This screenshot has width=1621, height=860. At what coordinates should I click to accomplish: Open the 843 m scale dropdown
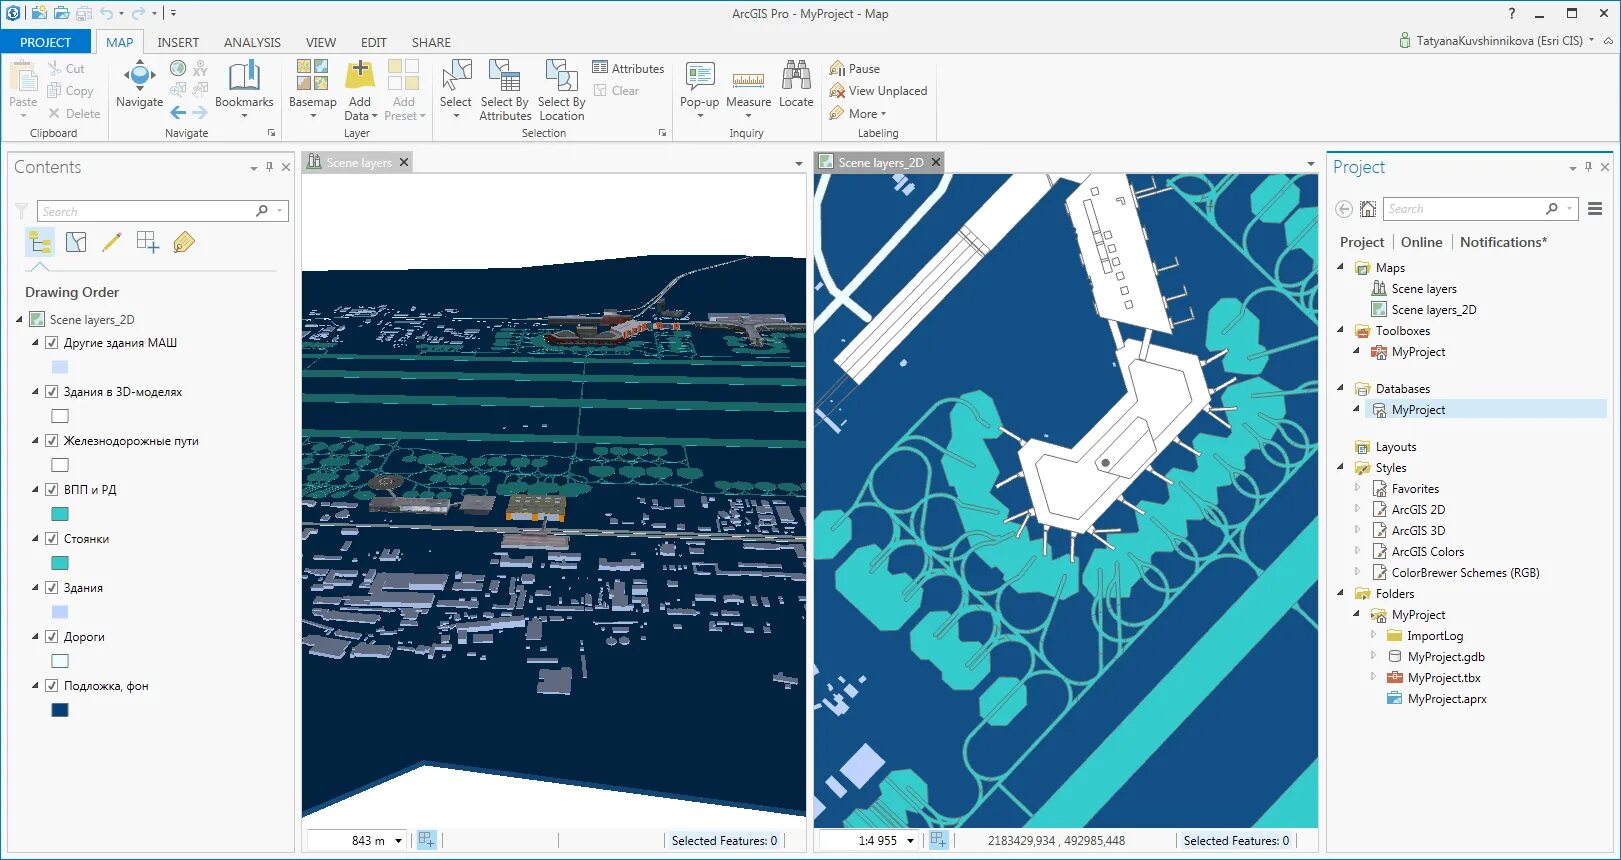pos(398,841)
